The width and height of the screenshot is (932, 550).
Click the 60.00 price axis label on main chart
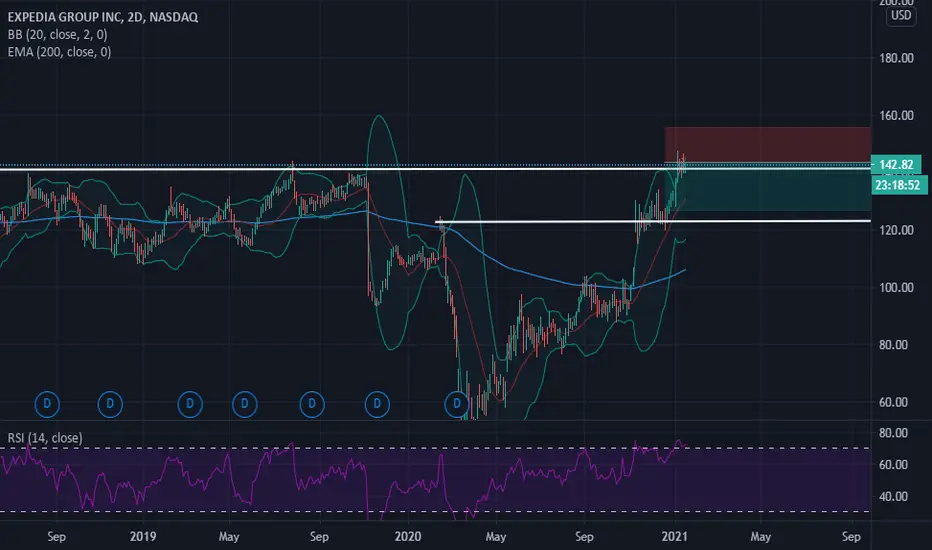[893, 402]
